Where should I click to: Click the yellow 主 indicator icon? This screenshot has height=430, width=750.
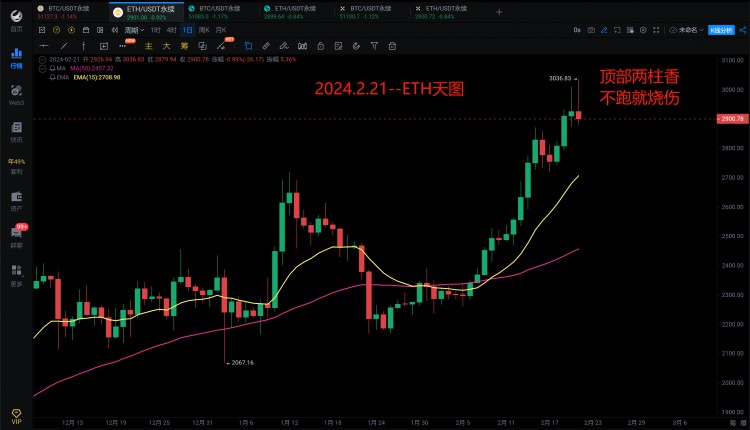click(148, 46)
